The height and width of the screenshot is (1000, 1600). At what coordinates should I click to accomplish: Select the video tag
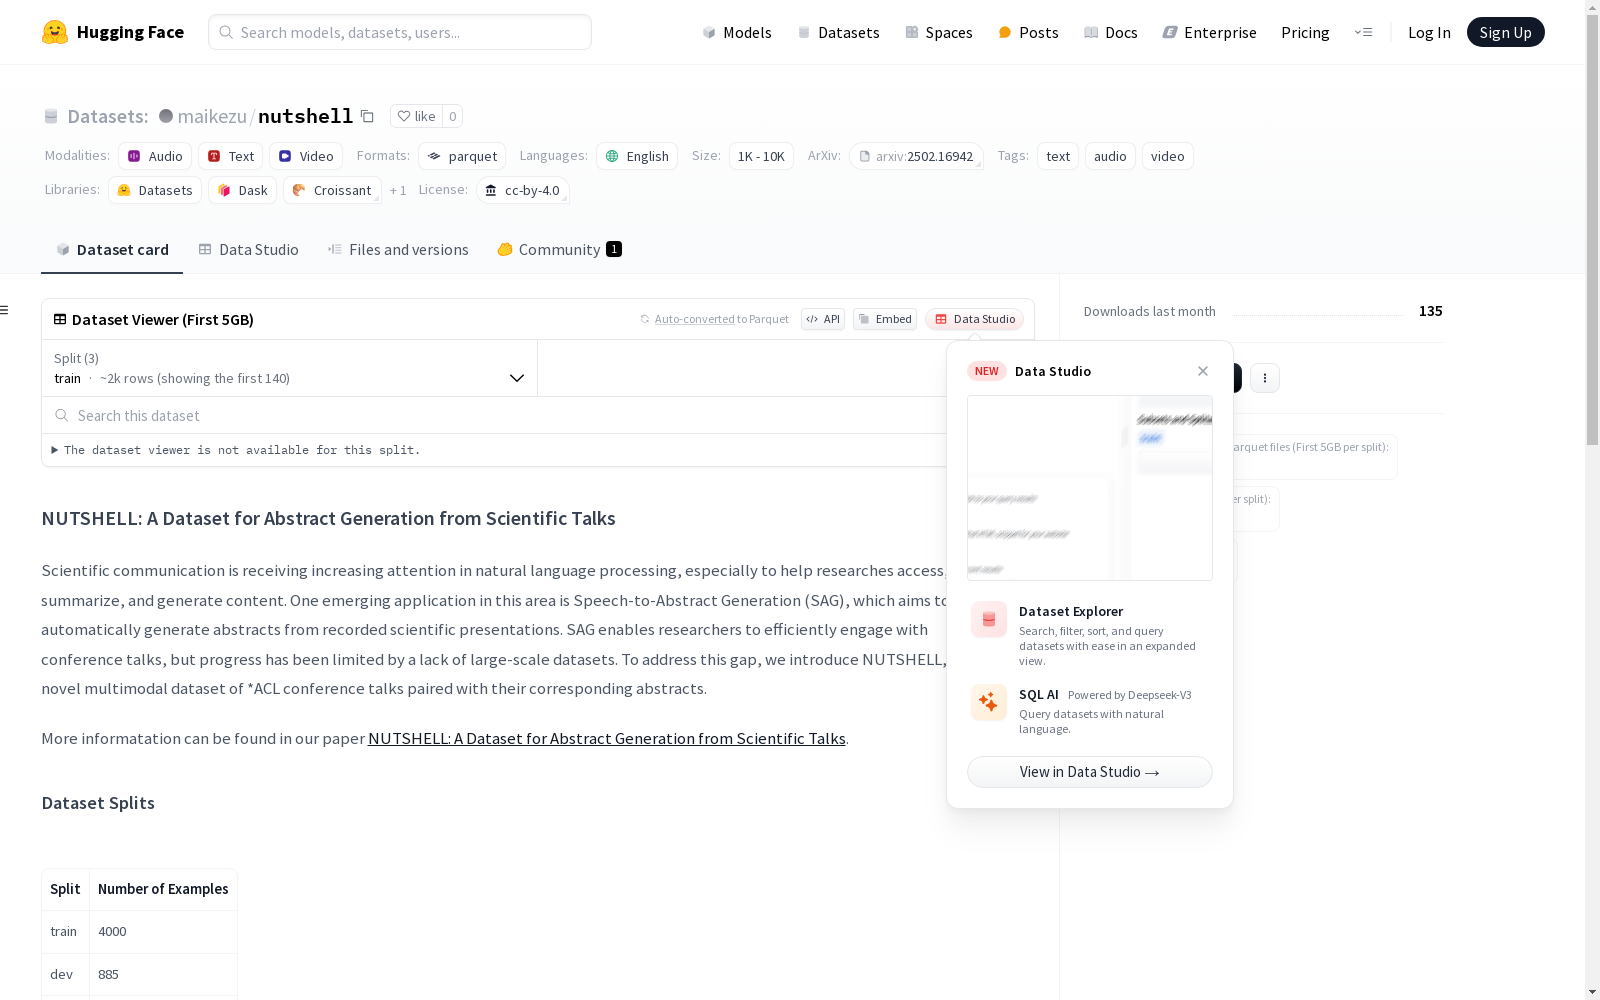(1168, 156)
